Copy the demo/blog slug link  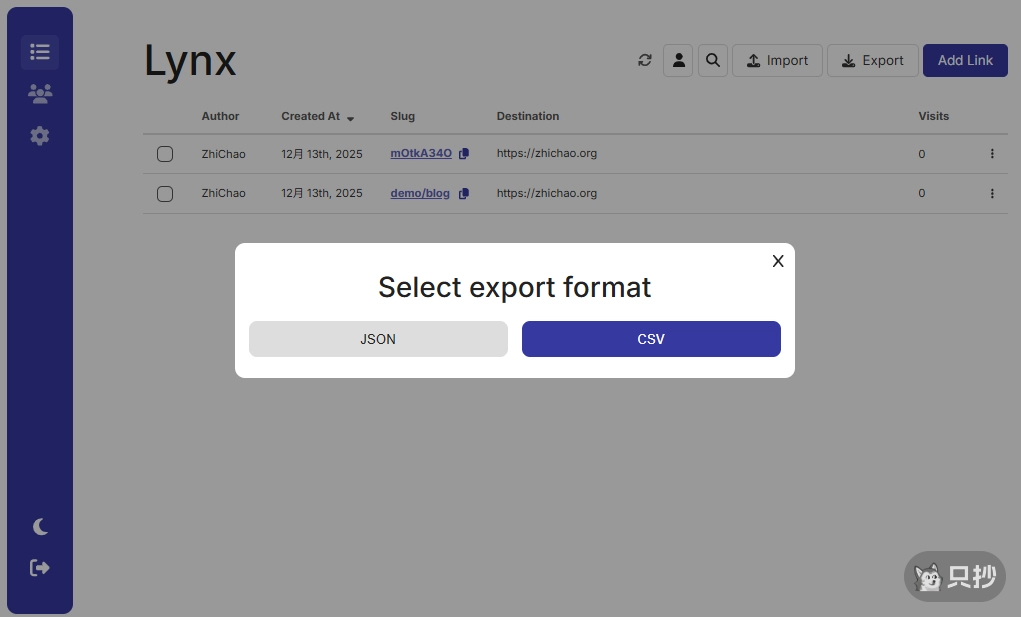coord(464,194)
